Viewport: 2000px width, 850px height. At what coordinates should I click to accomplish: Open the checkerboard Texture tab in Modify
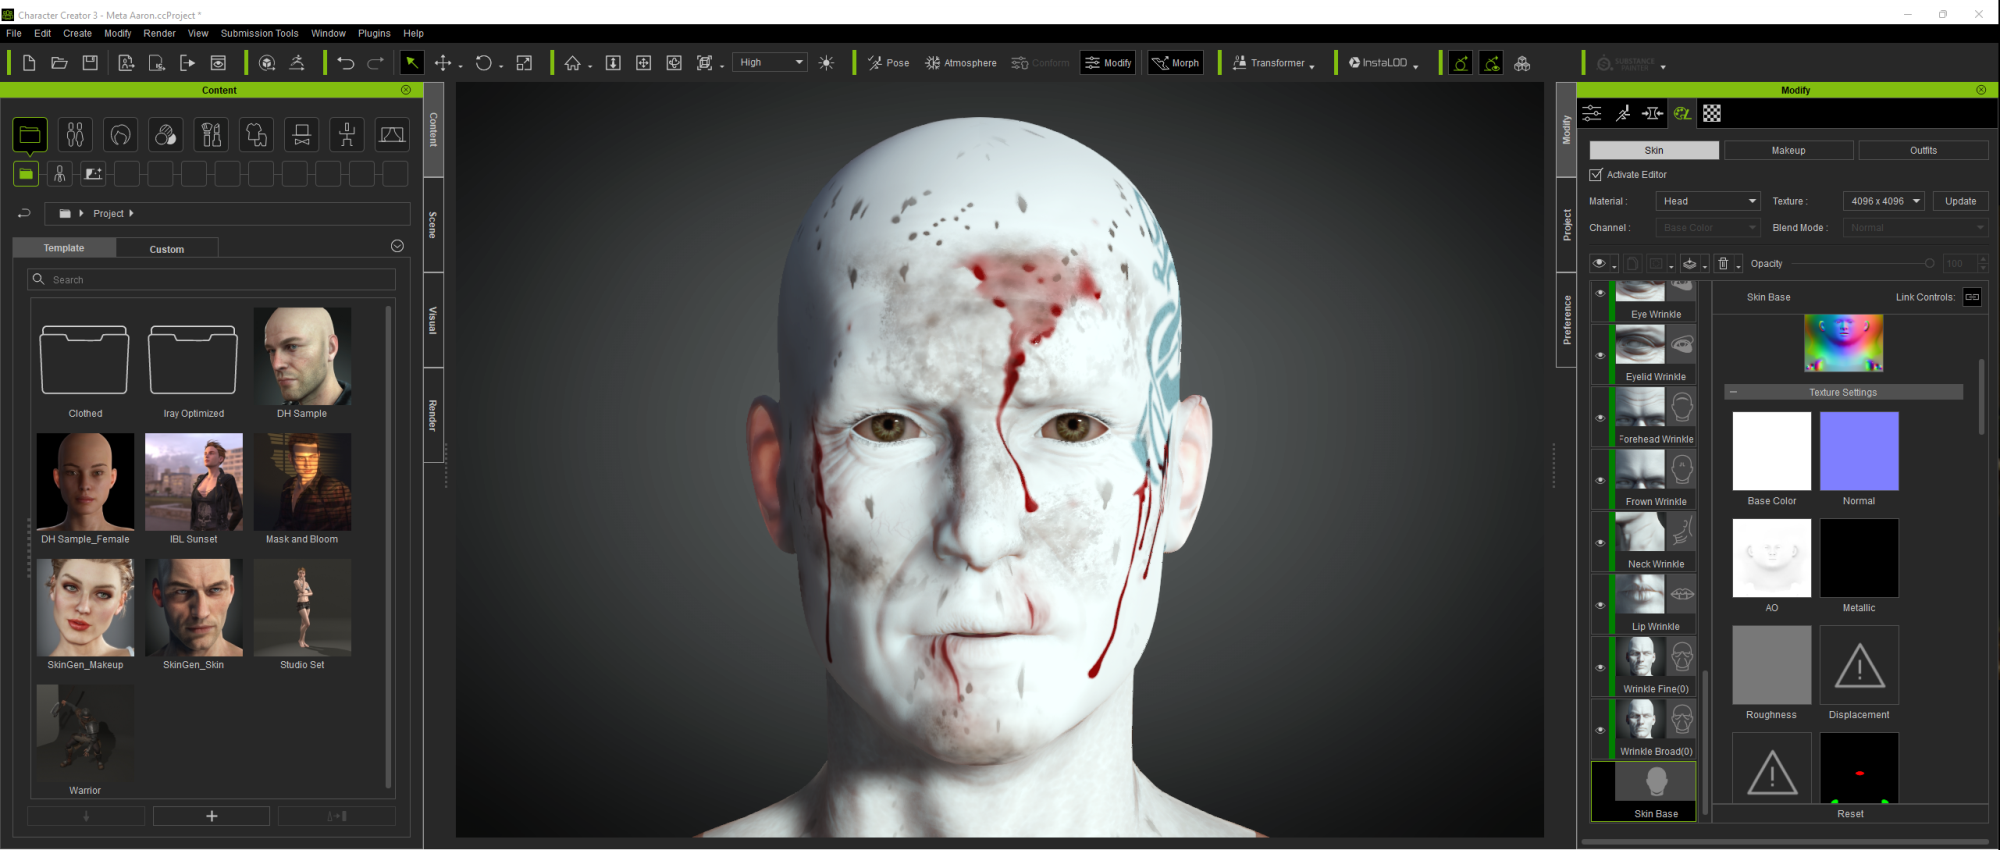click(x=1712, y=113)
